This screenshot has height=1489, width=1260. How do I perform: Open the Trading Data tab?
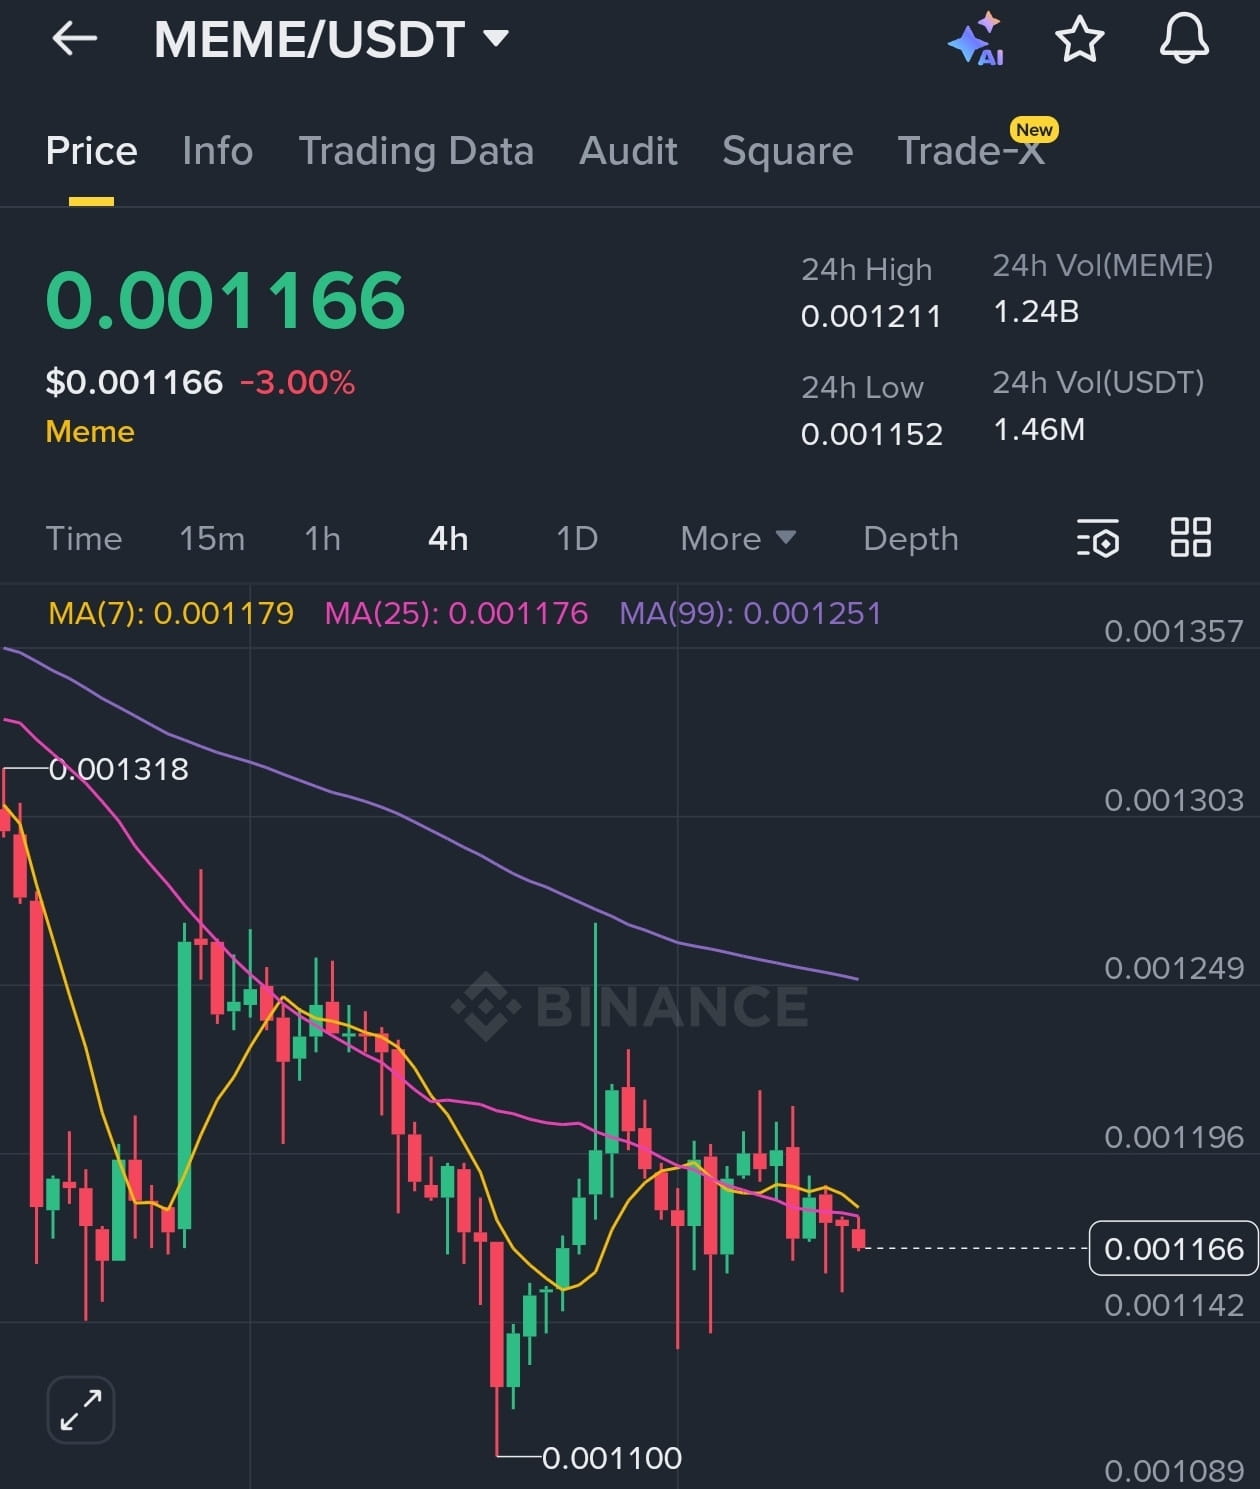tap(416, 151)
